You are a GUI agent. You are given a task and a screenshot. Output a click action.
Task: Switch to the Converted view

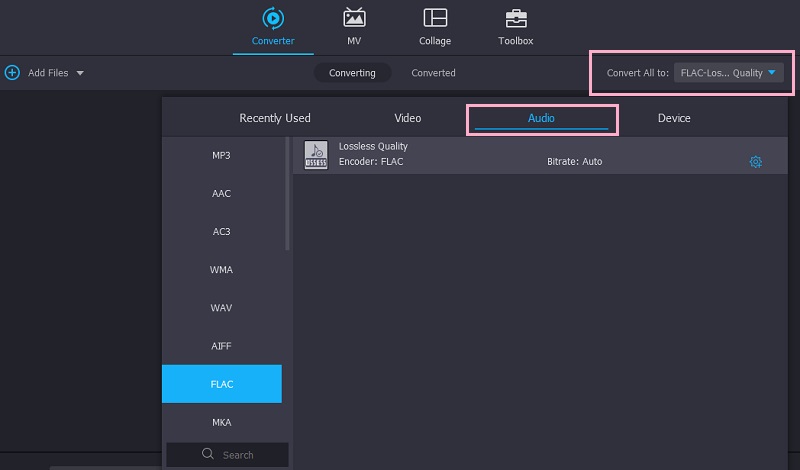point(433,73)
